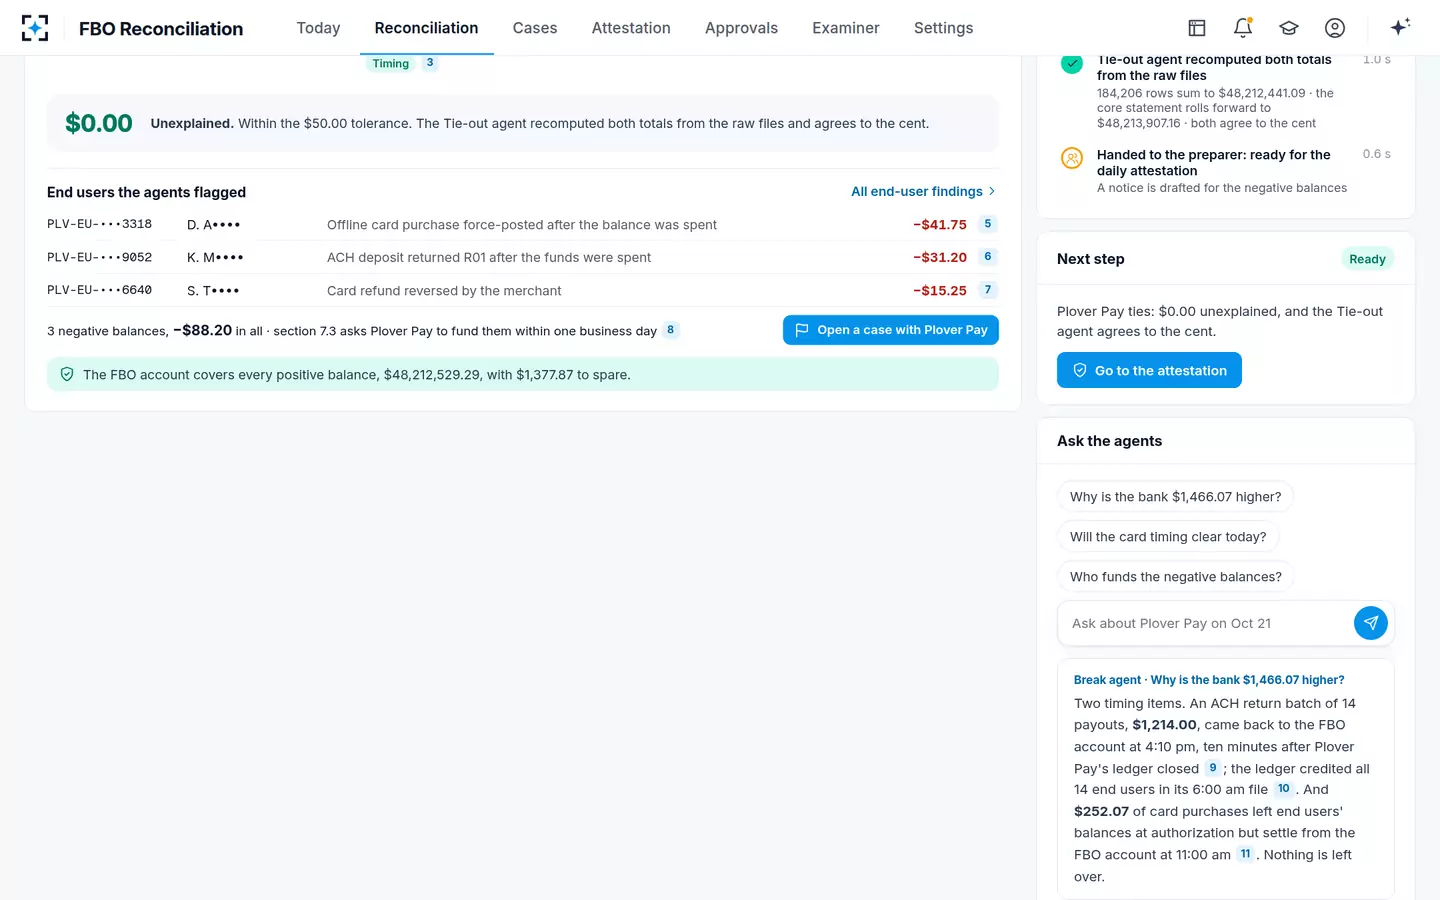Open the layout panel icon in header

1197,28
